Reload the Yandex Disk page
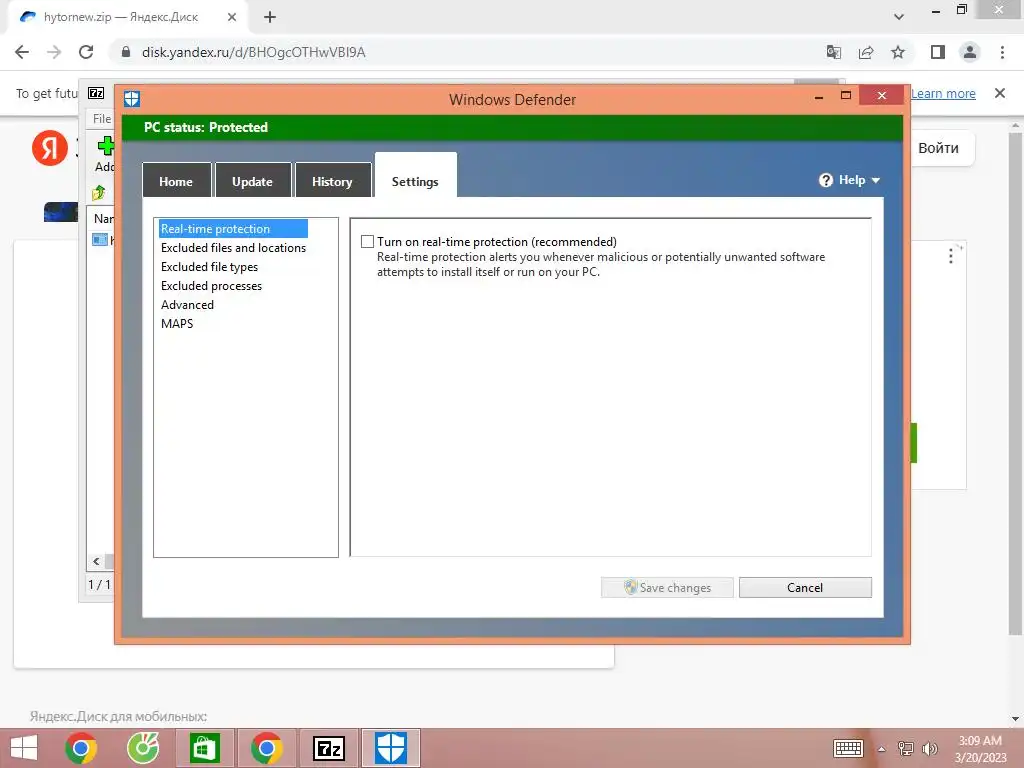This screenshot has width=1024, height=768. (86, 52)
